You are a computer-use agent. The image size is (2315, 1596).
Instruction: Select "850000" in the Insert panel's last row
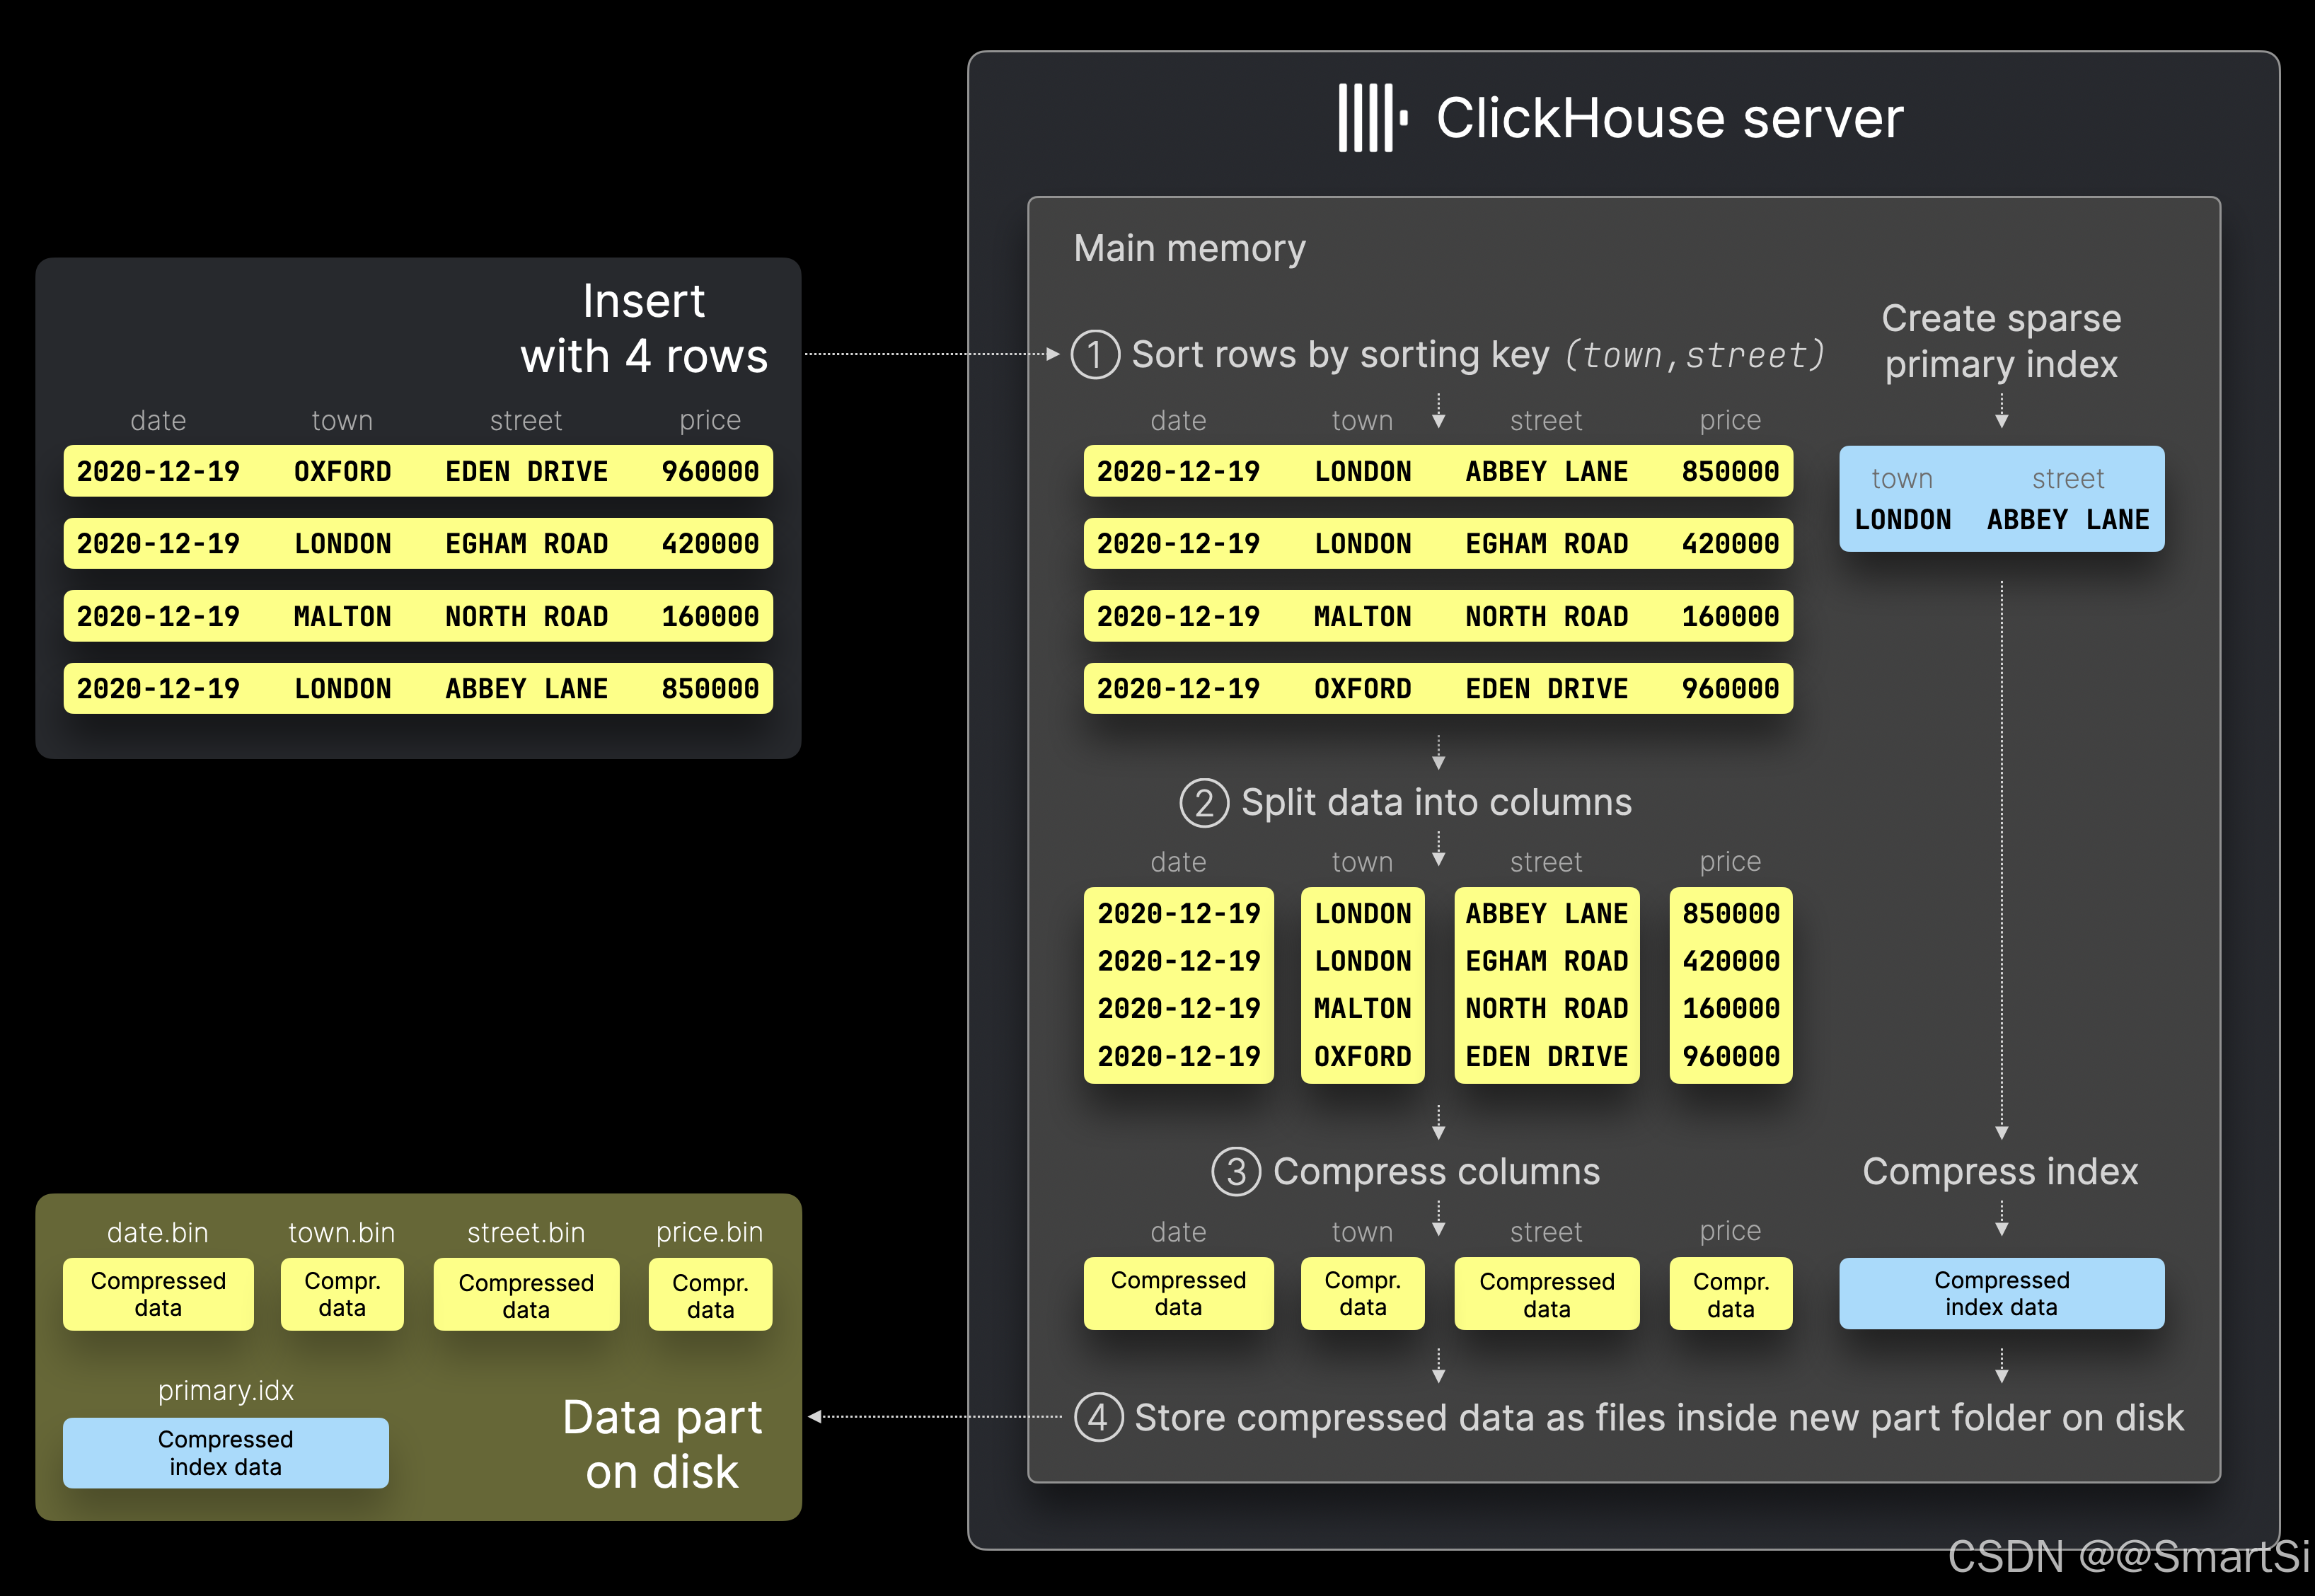pyautogui.click(x=710, y=688)
